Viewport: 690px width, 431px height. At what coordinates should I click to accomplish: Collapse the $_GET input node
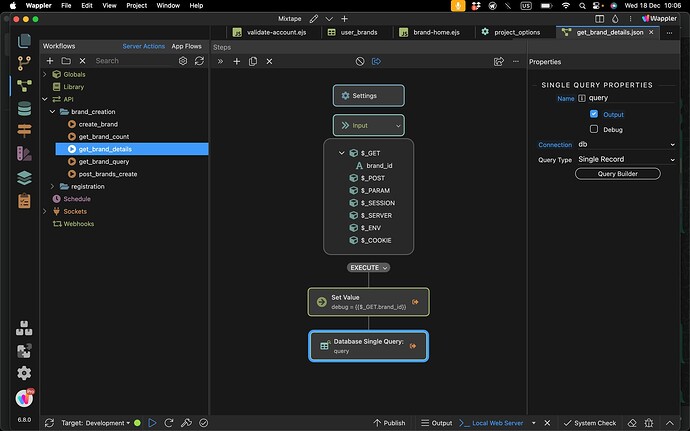pos(341,153)
